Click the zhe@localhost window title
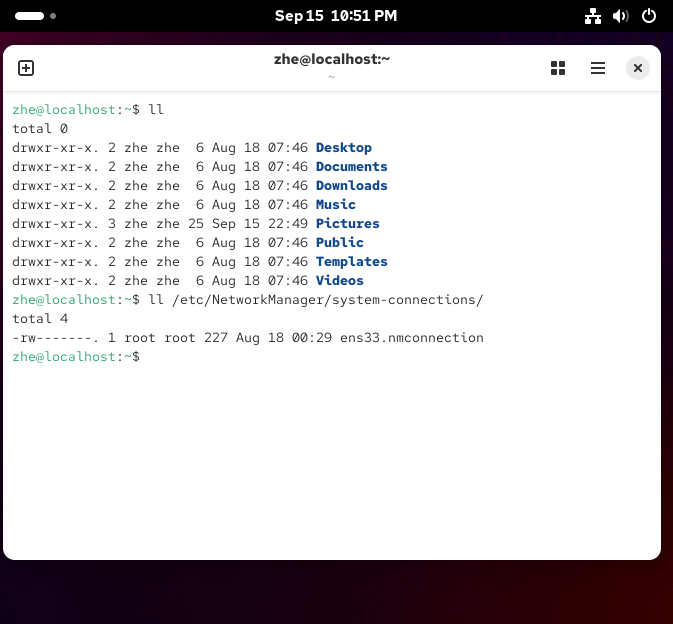Screen dimensions: 673x624 pos(331,59)
